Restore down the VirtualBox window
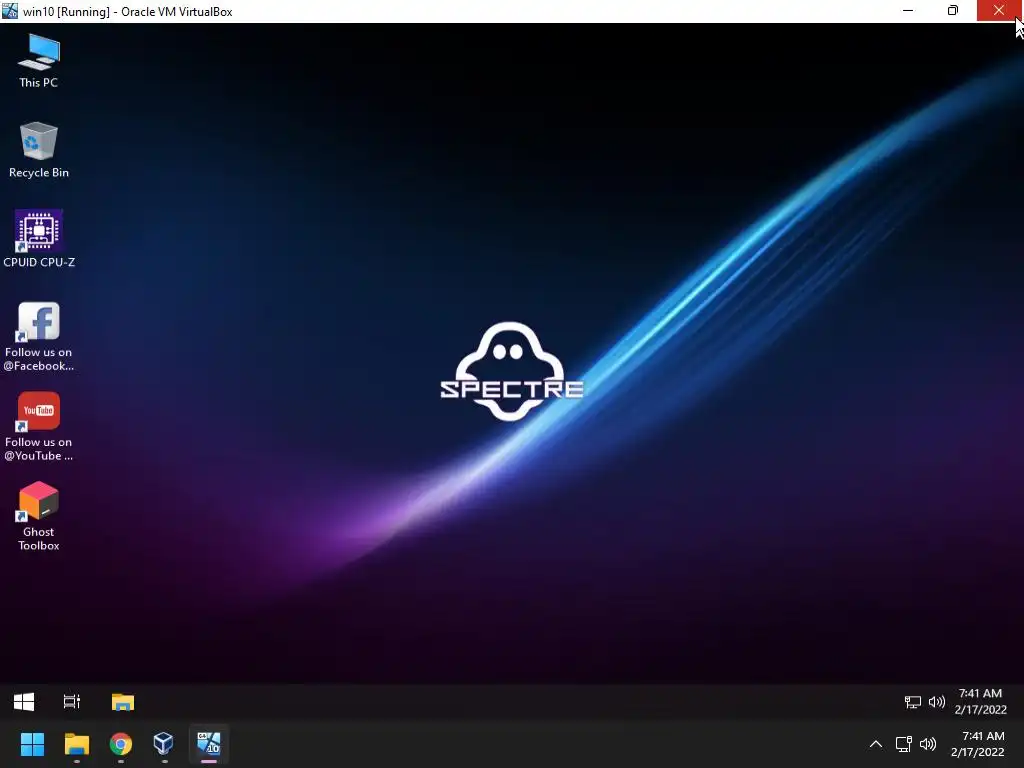Screen dimensions: 1024x768 [953, 10]
